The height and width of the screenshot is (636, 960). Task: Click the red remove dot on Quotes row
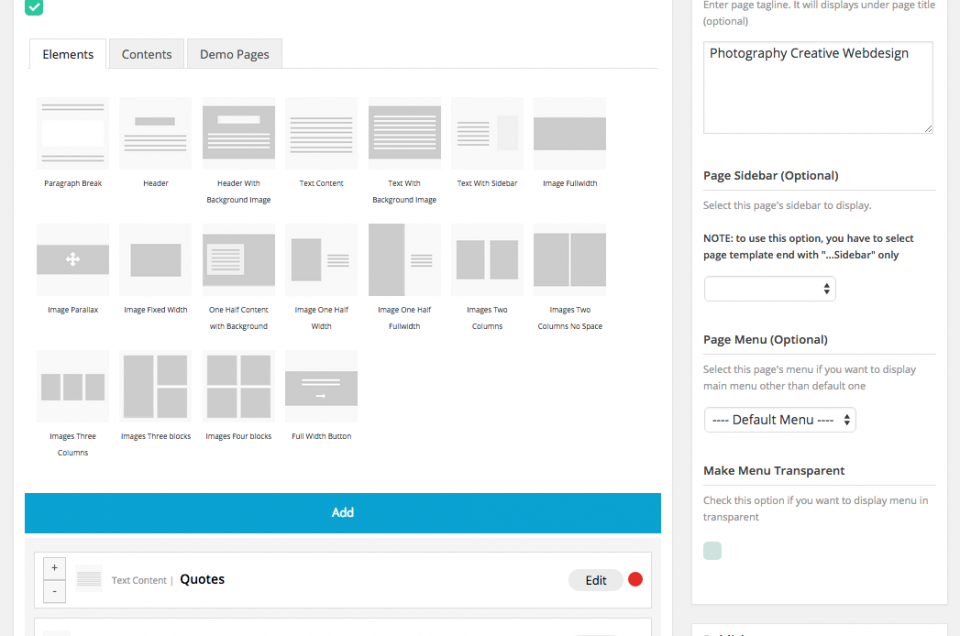(x=636, y=579)
